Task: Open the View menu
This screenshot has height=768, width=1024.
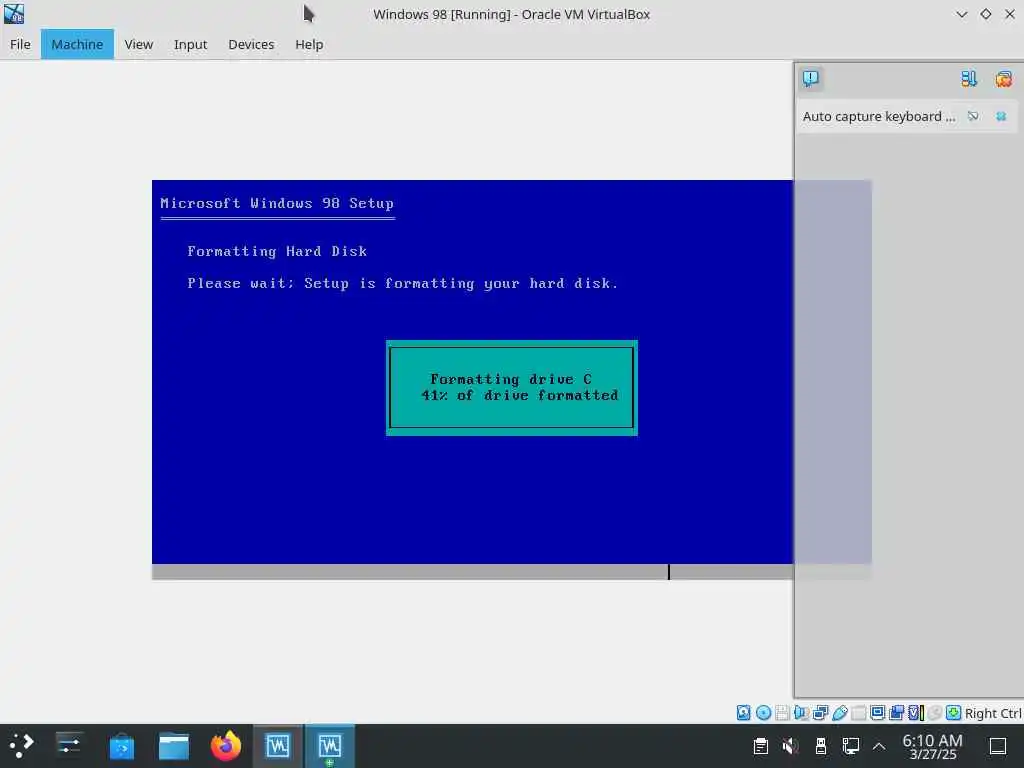Action: [x=138, y=44]
